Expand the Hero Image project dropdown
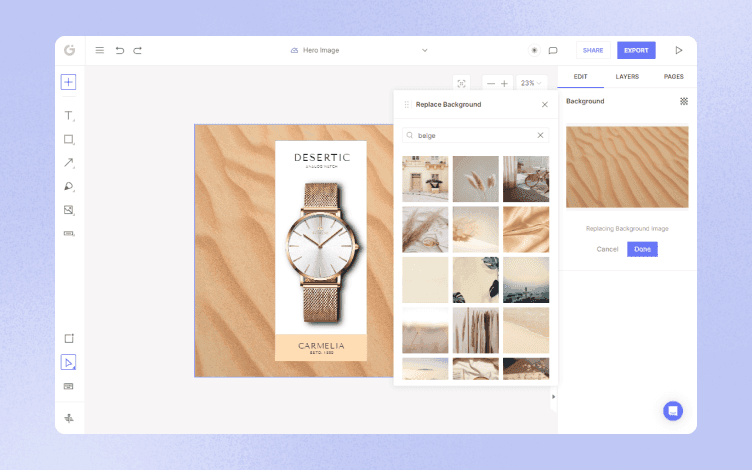 [x=424, y=50]
